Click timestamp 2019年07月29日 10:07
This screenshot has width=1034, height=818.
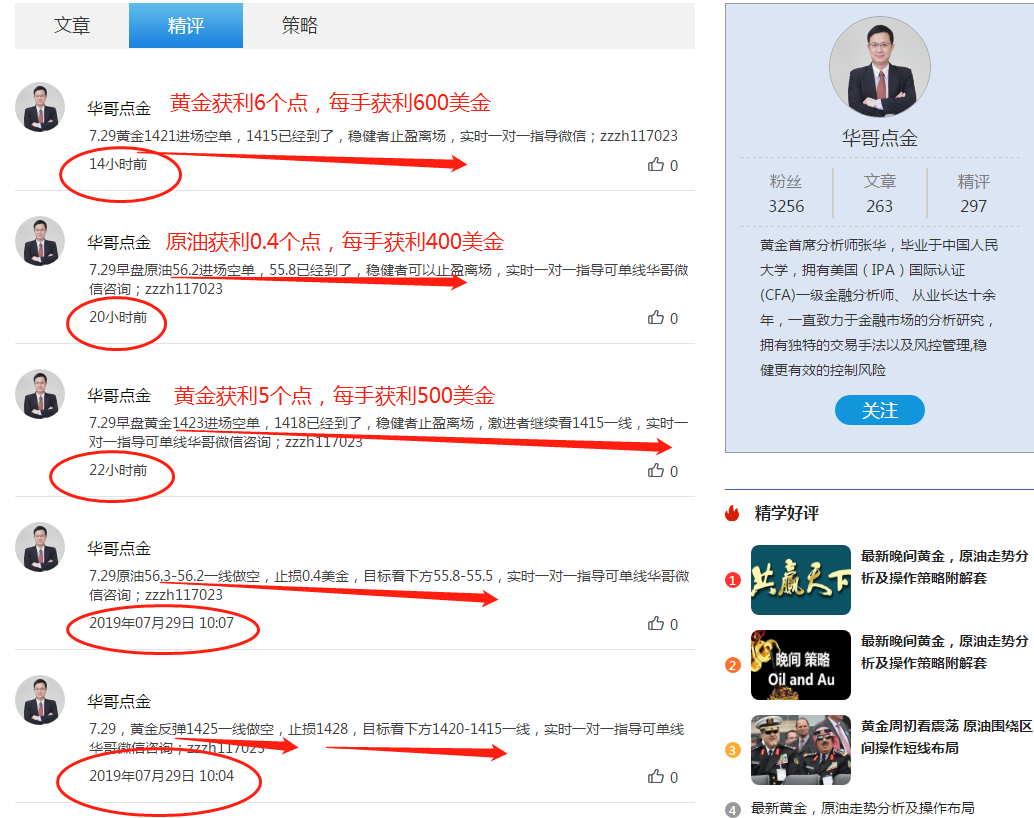coord(162,623)
